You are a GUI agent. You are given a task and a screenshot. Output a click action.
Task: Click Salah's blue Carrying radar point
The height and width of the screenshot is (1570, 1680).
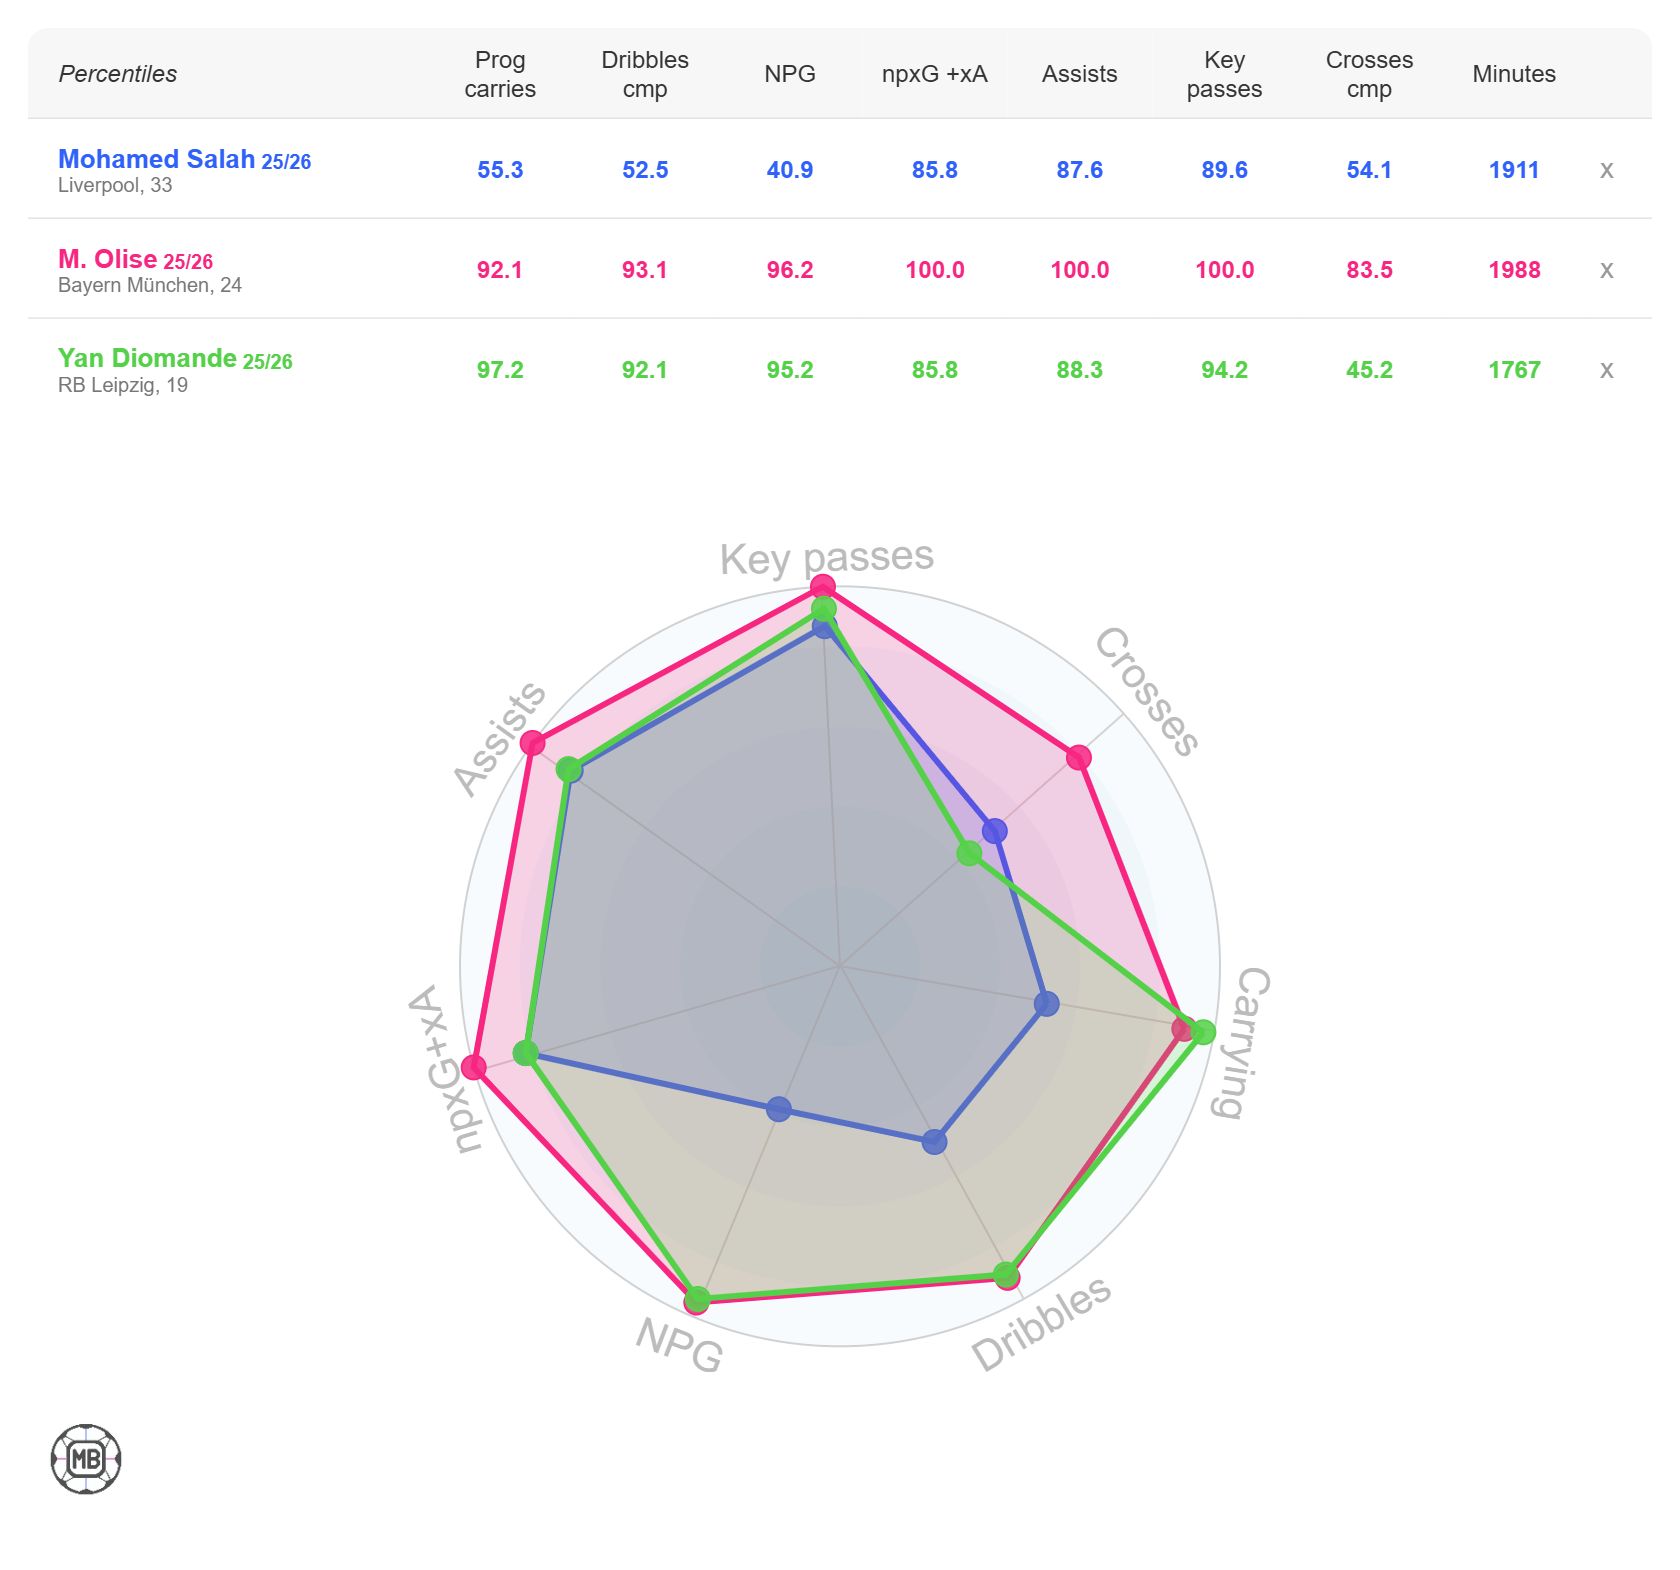pyautogui.click(x=1046, y=1003)
